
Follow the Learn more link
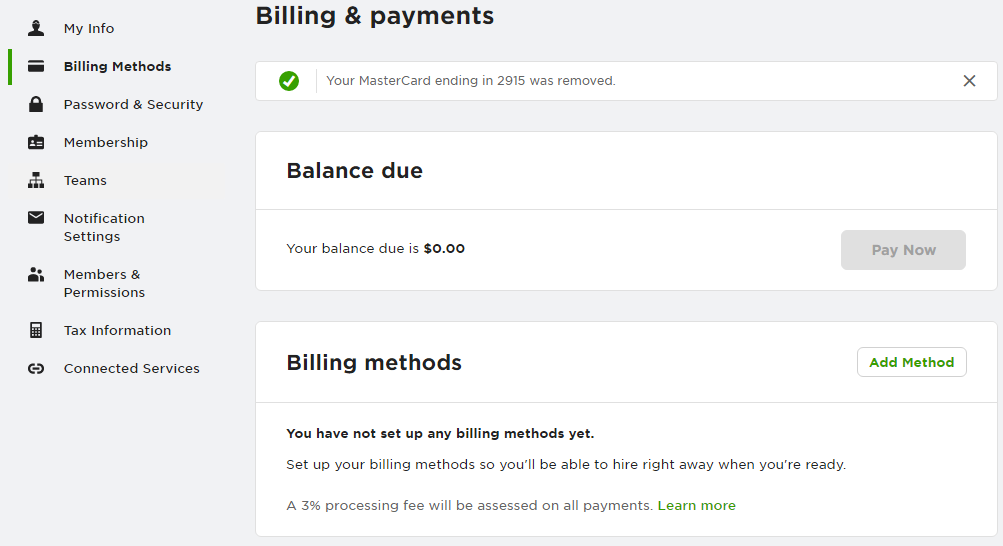click(x=696, y=505)
